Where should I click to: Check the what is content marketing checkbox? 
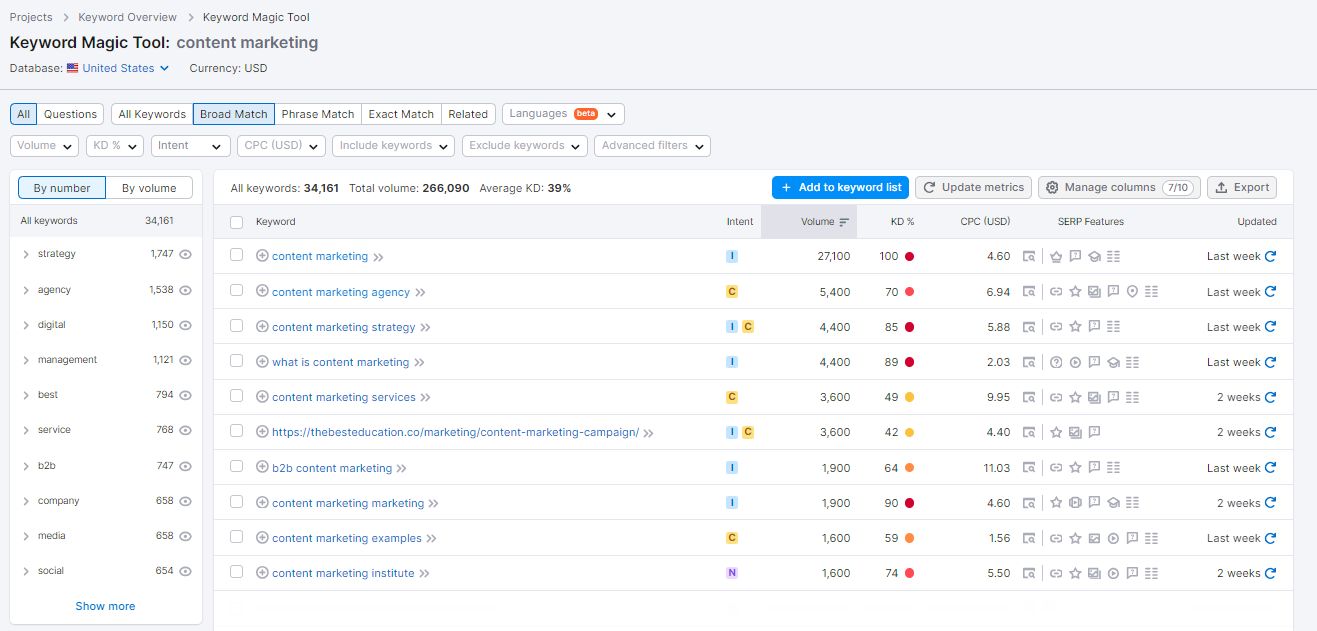(x=236, y=361)
